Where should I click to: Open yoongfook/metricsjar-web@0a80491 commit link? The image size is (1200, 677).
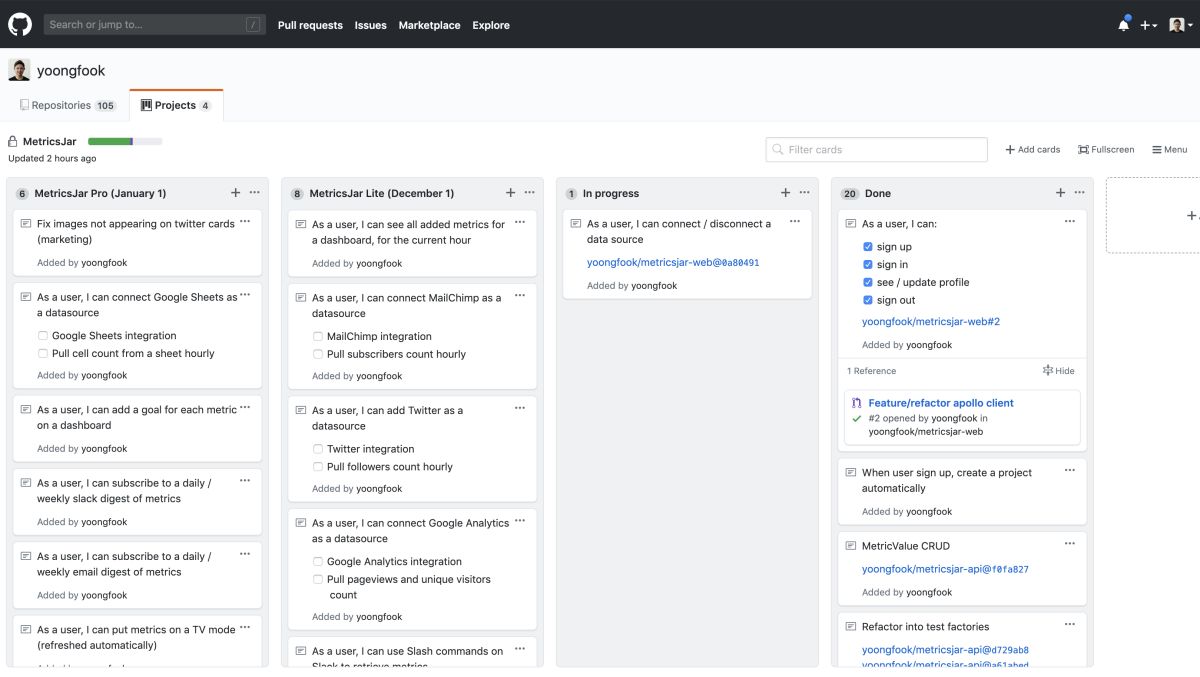(673, 263)
